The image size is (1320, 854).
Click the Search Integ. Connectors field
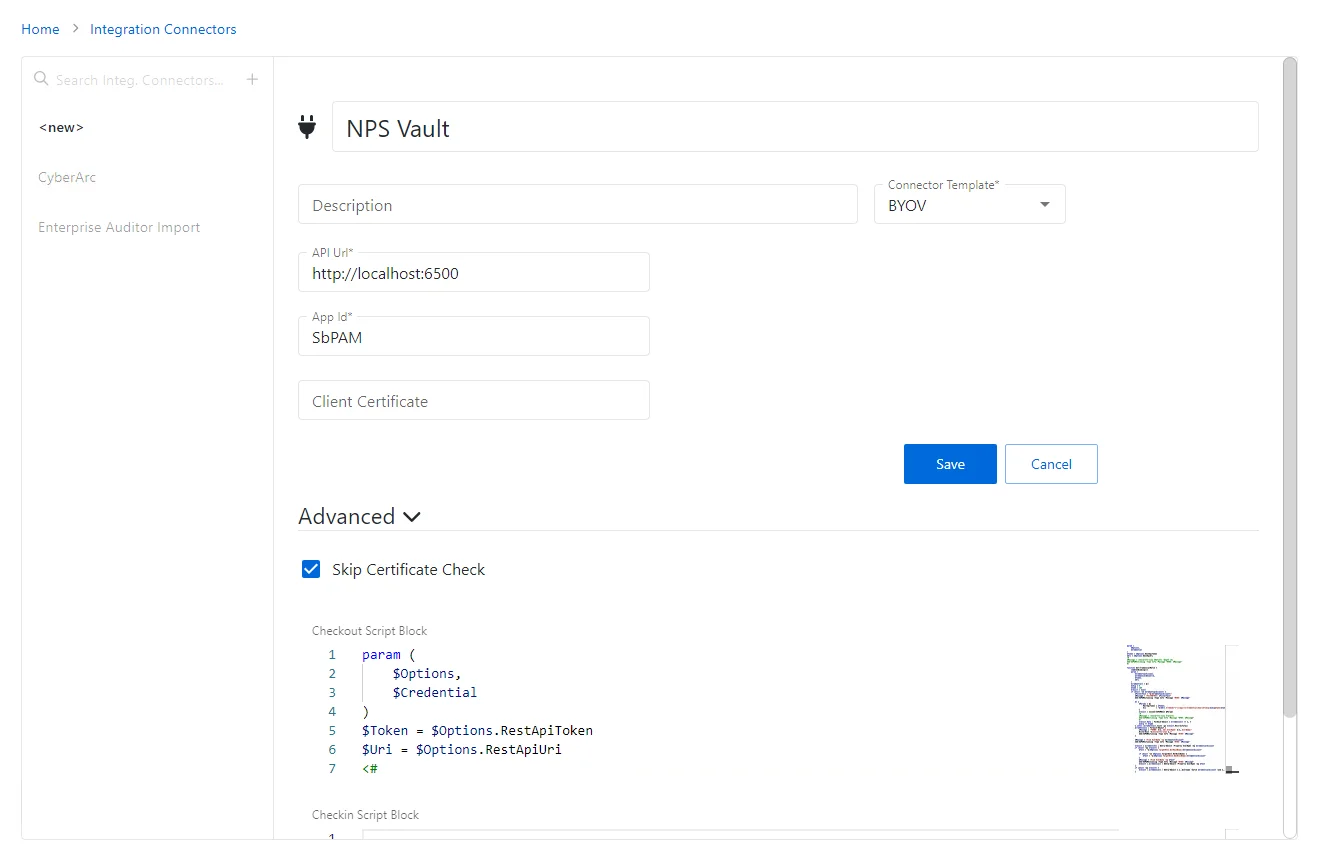(x=140, y=80)
